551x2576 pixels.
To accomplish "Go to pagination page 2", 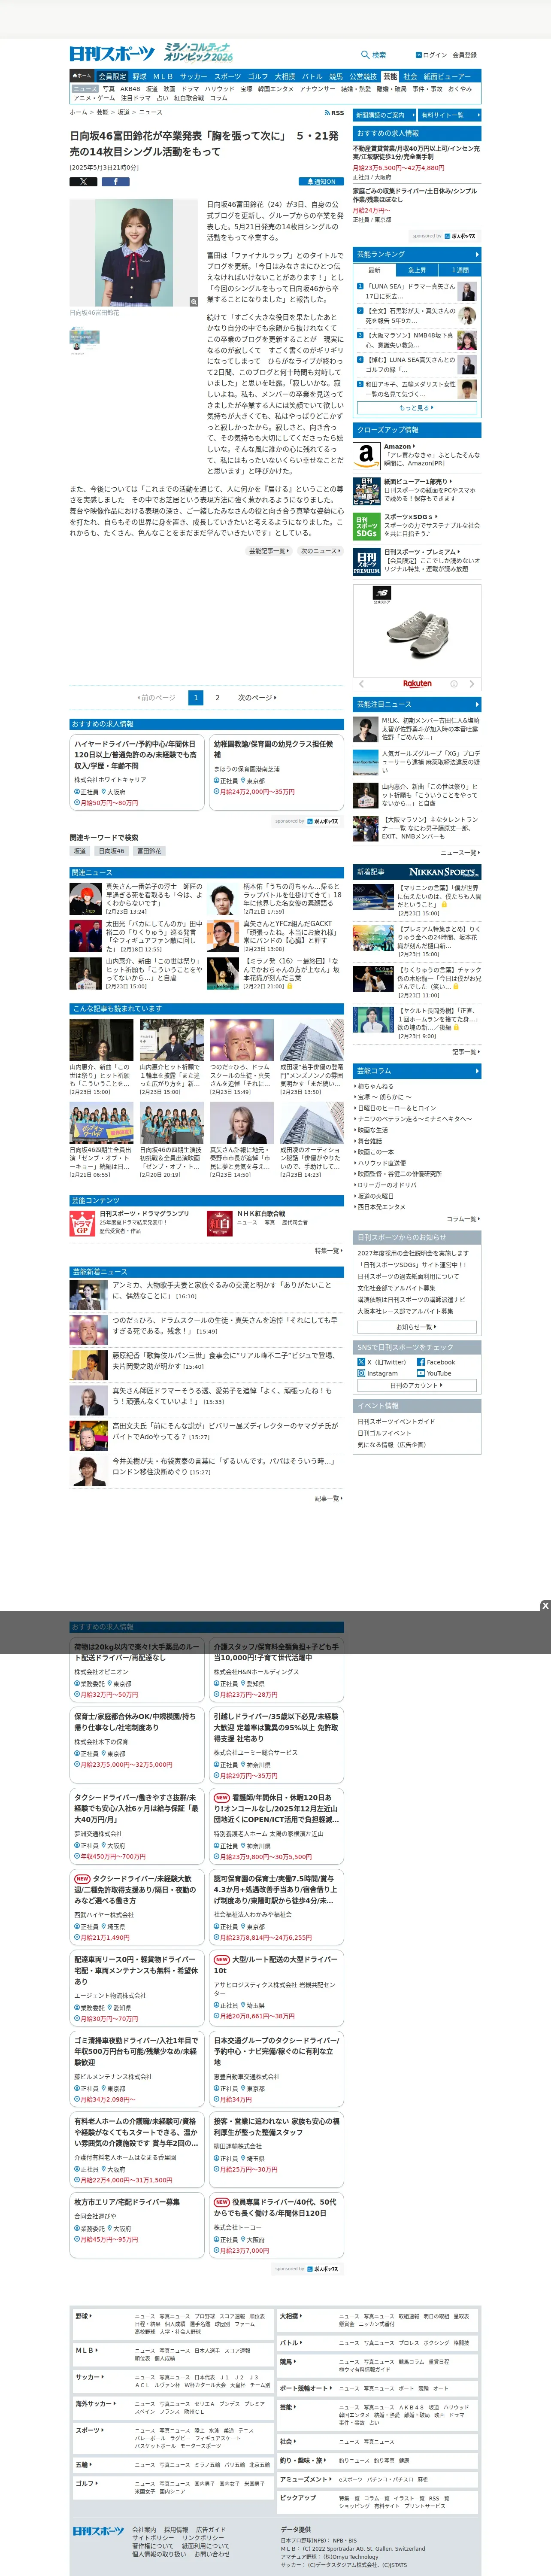I will (x=218, y=698).
